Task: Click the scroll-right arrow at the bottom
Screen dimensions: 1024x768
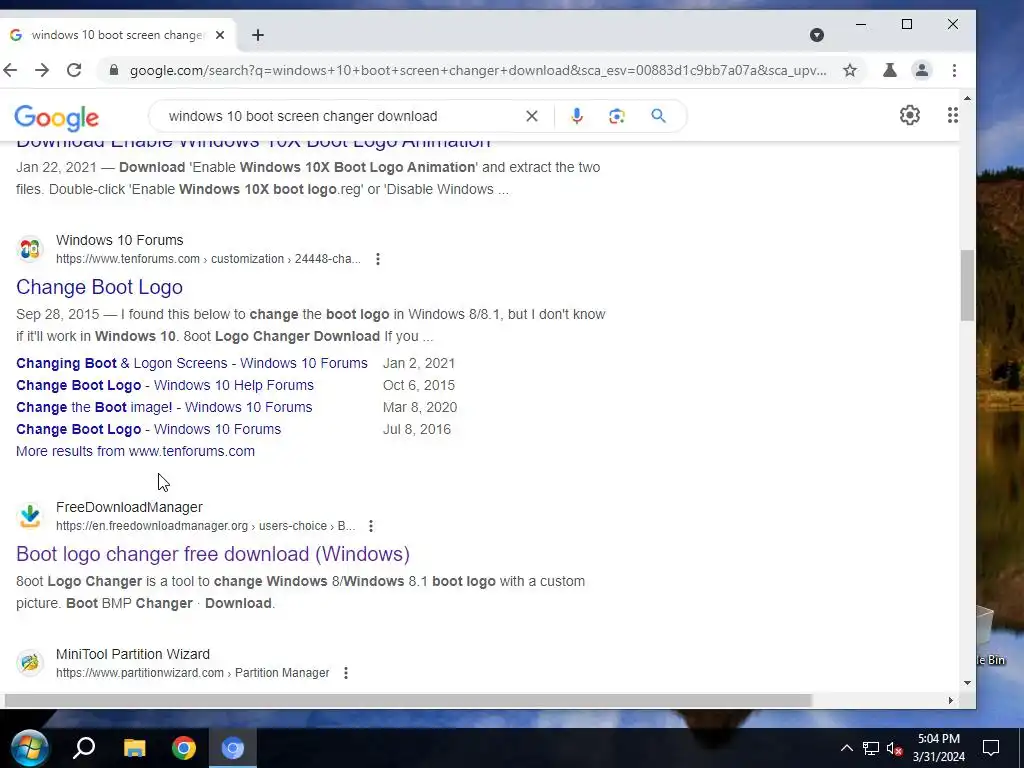Action: pyautogui.click(x=951, y=700)
